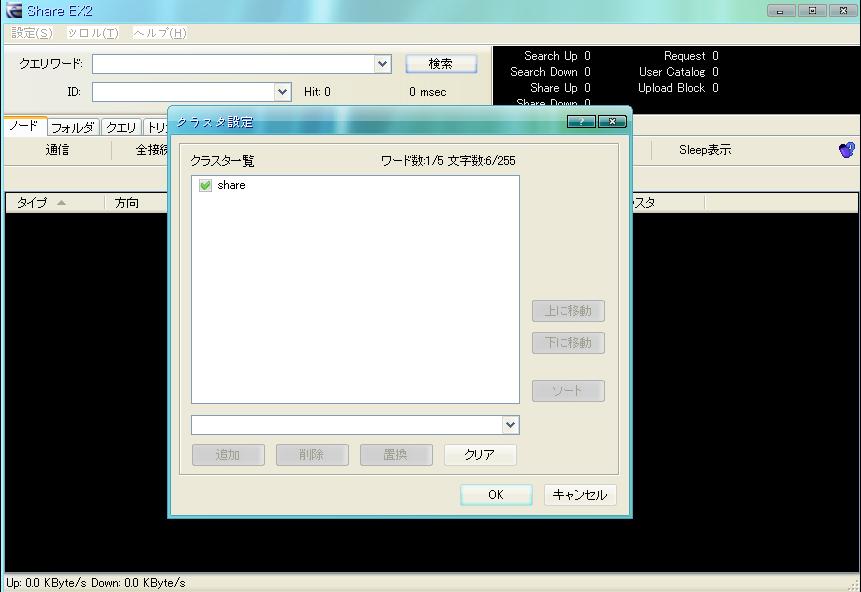Open the 設定(S) menu

[x=32, y=33]
